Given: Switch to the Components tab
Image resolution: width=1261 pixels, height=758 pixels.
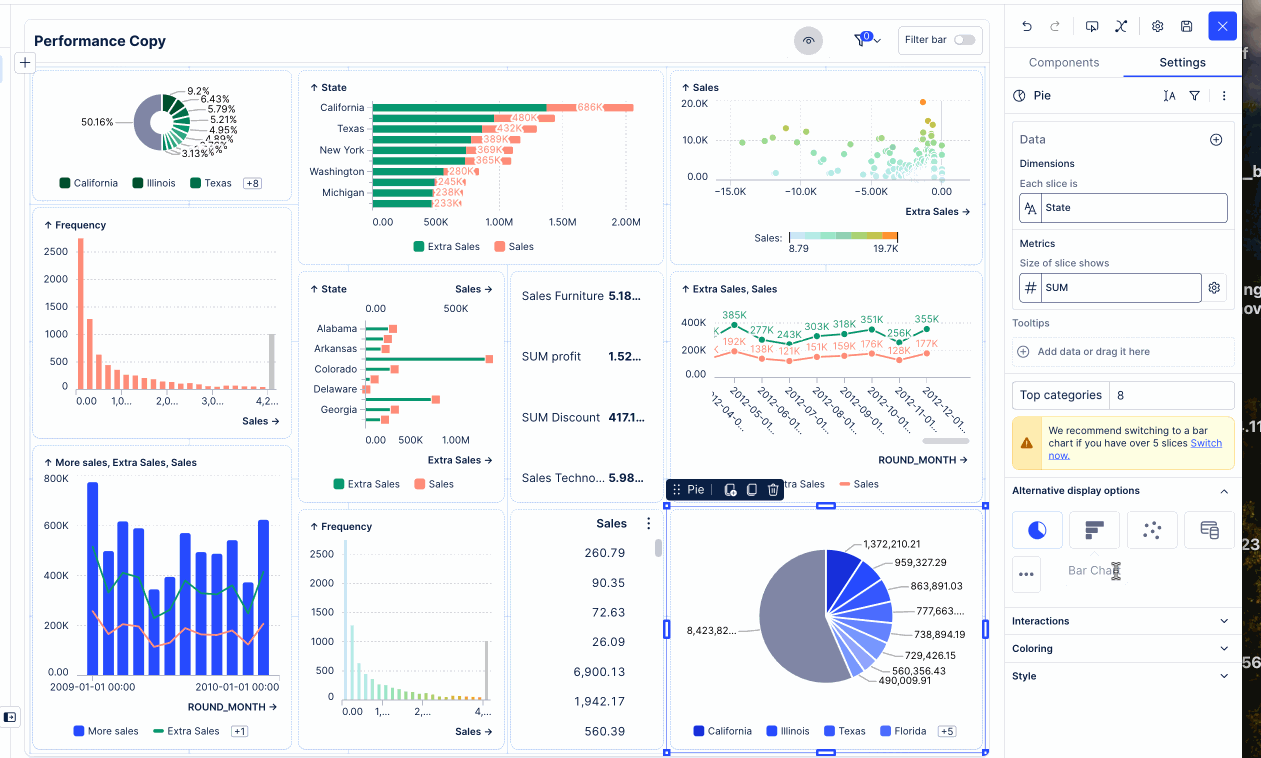Looking at the screenshot, I should tap(1064, 62).
